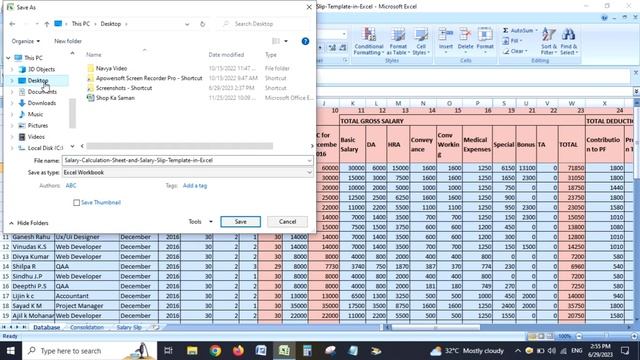Viewport: 640px width, 360px height.
Task: Collapse the This PC tree node
Action: point(8,58)
